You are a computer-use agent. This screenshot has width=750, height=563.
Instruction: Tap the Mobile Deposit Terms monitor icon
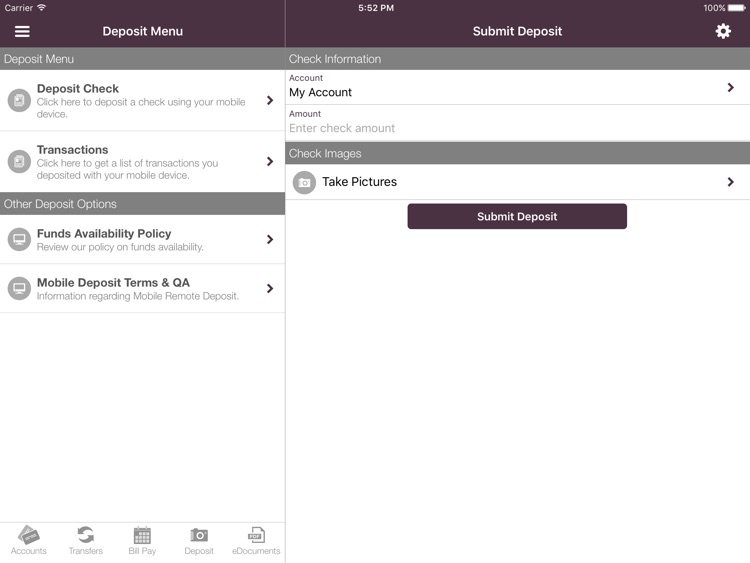19,288
